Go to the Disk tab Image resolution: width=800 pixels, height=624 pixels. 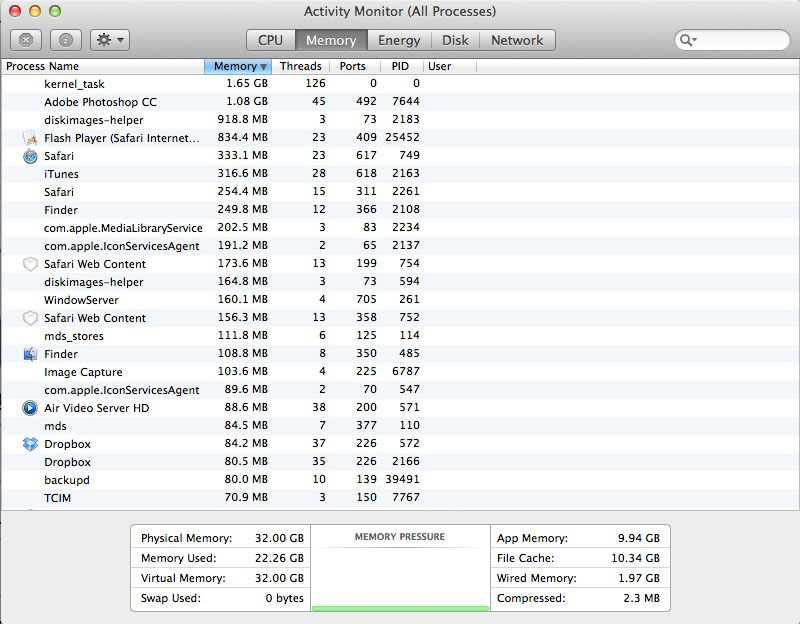[x=455, y=40]
